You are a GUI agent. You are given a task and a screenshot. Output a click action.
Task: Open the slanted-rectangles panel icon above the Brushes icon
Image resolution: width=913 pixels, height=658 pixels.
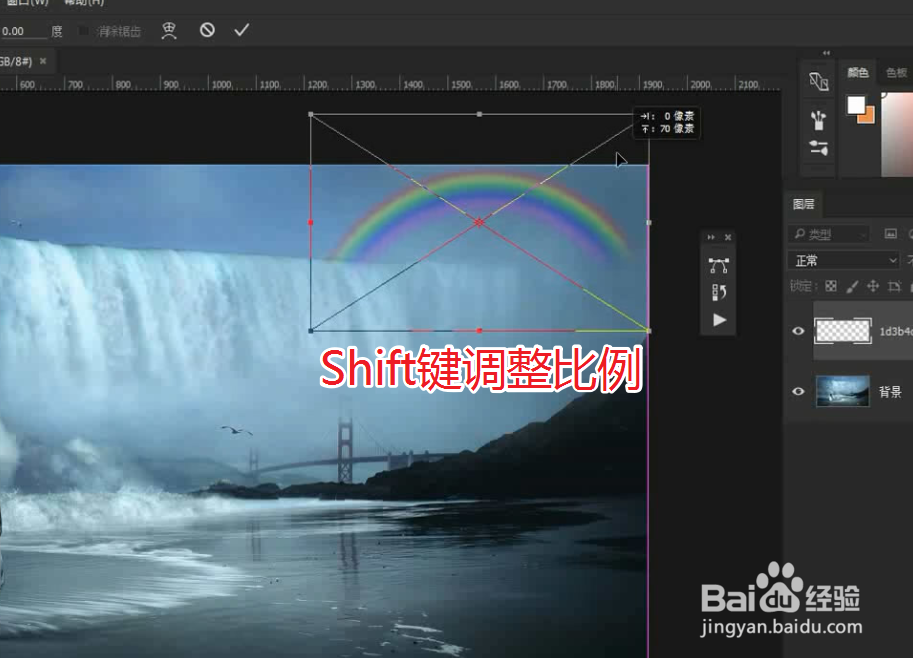tap(819, 81)
